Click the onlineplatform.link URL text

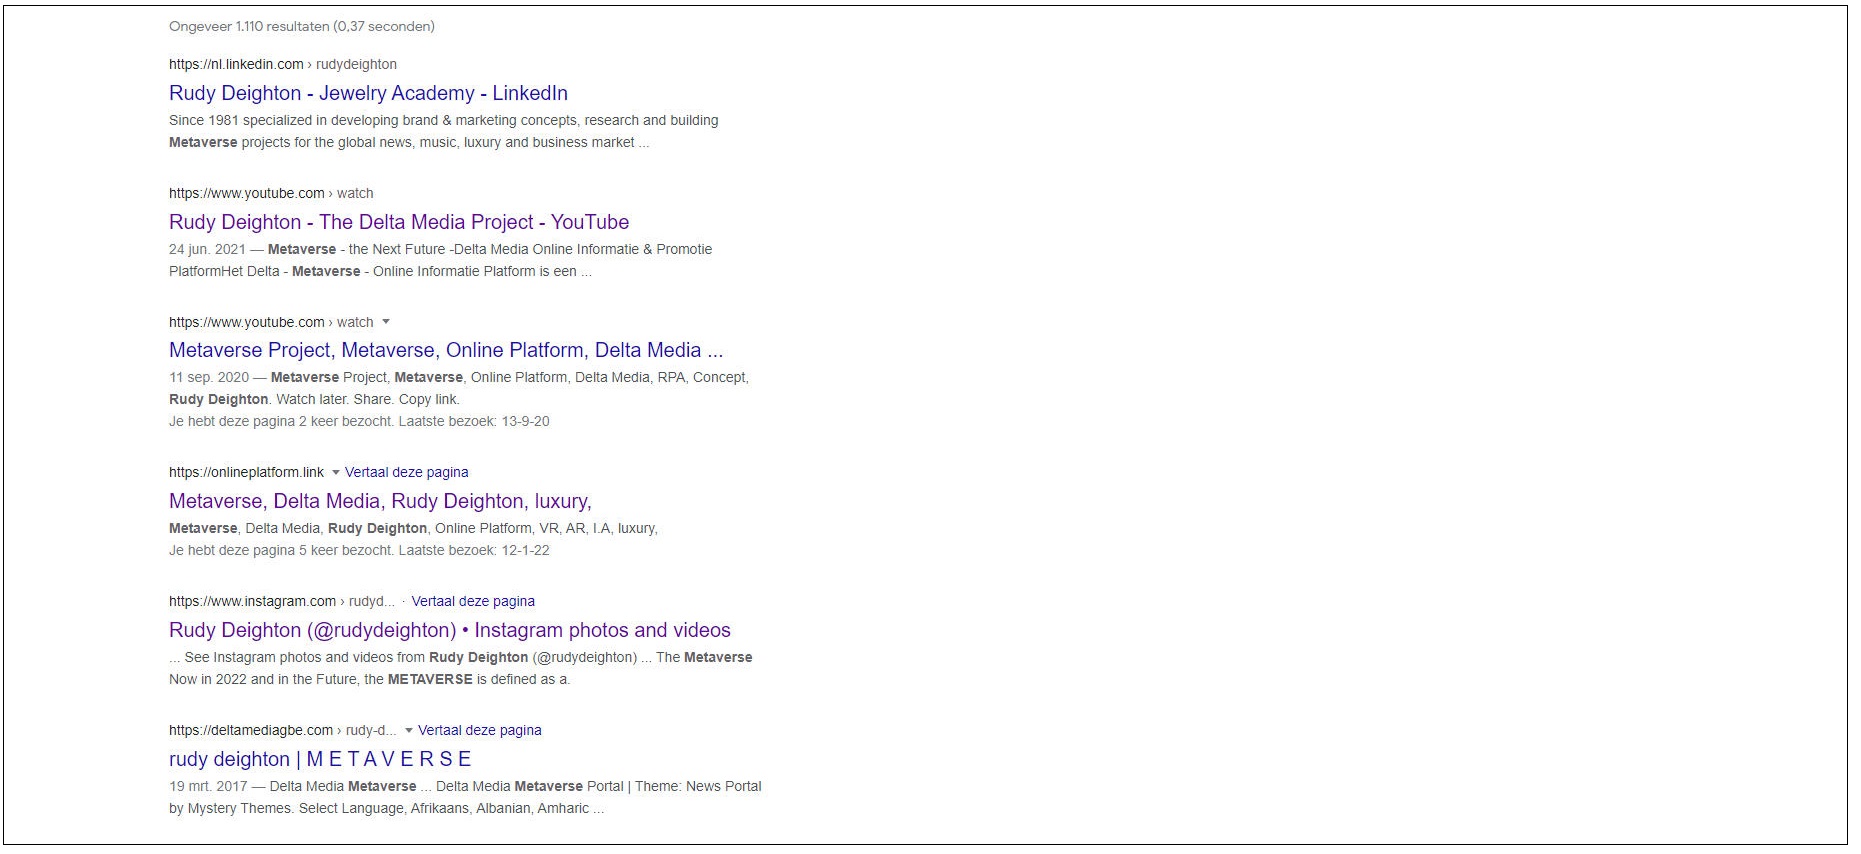pyautogui.click(x=247, y=472)
